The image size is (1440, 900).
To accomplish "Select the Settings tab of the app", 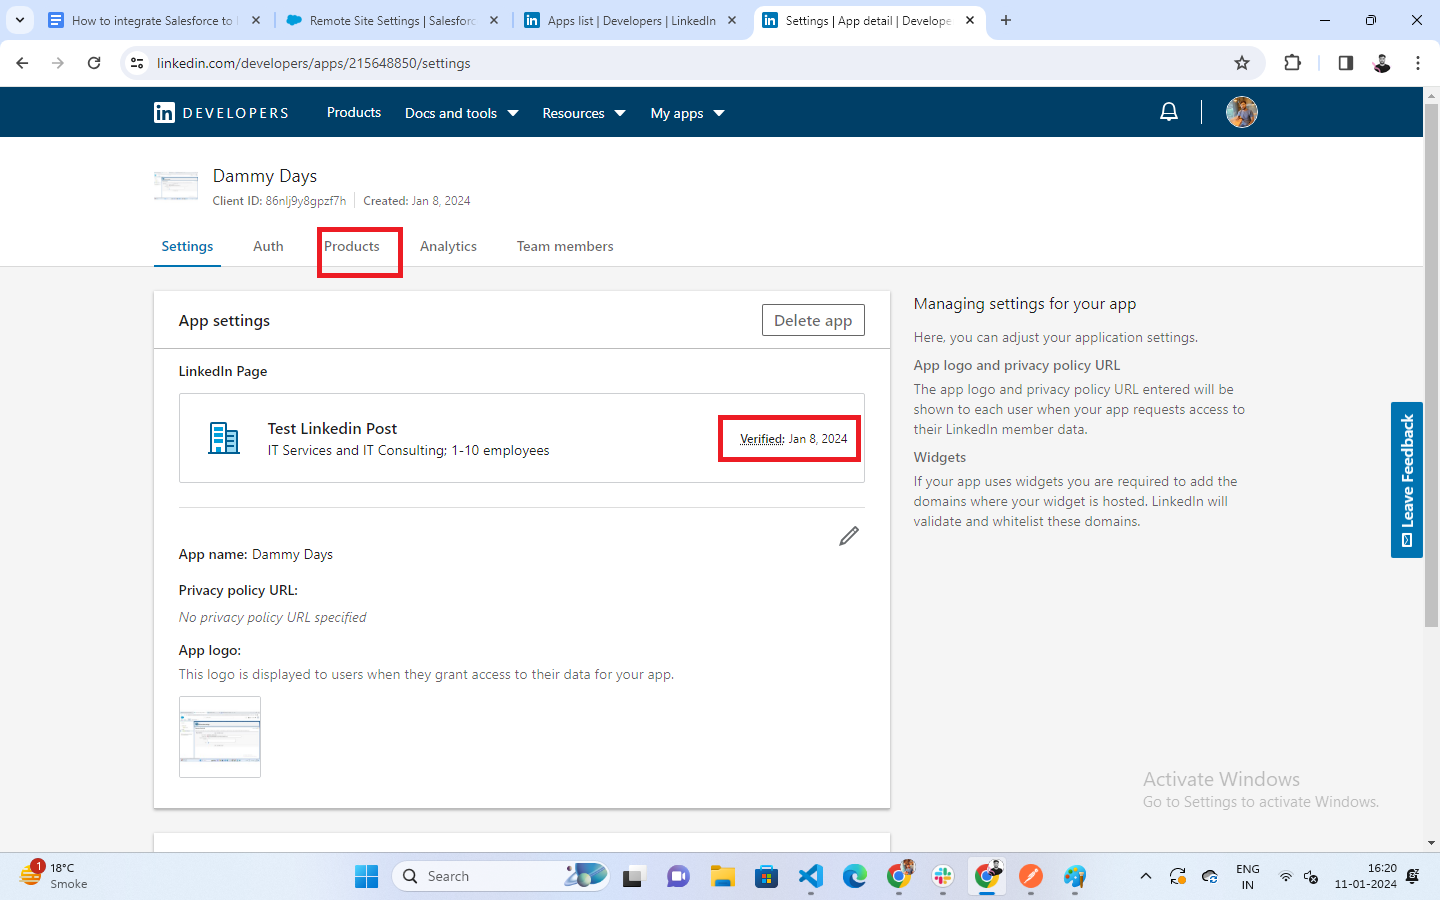I will (187, 246).
